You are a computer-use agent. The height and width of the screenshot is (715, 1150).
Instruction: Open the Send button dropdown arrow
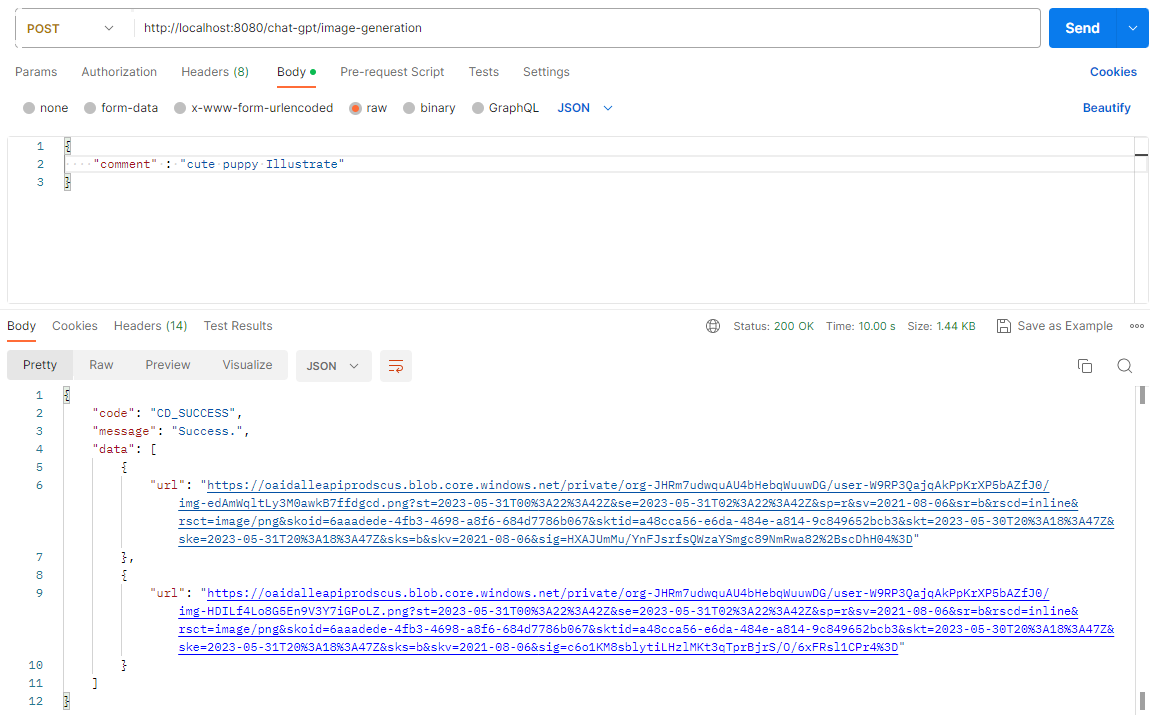click(x=1131, y=28)
